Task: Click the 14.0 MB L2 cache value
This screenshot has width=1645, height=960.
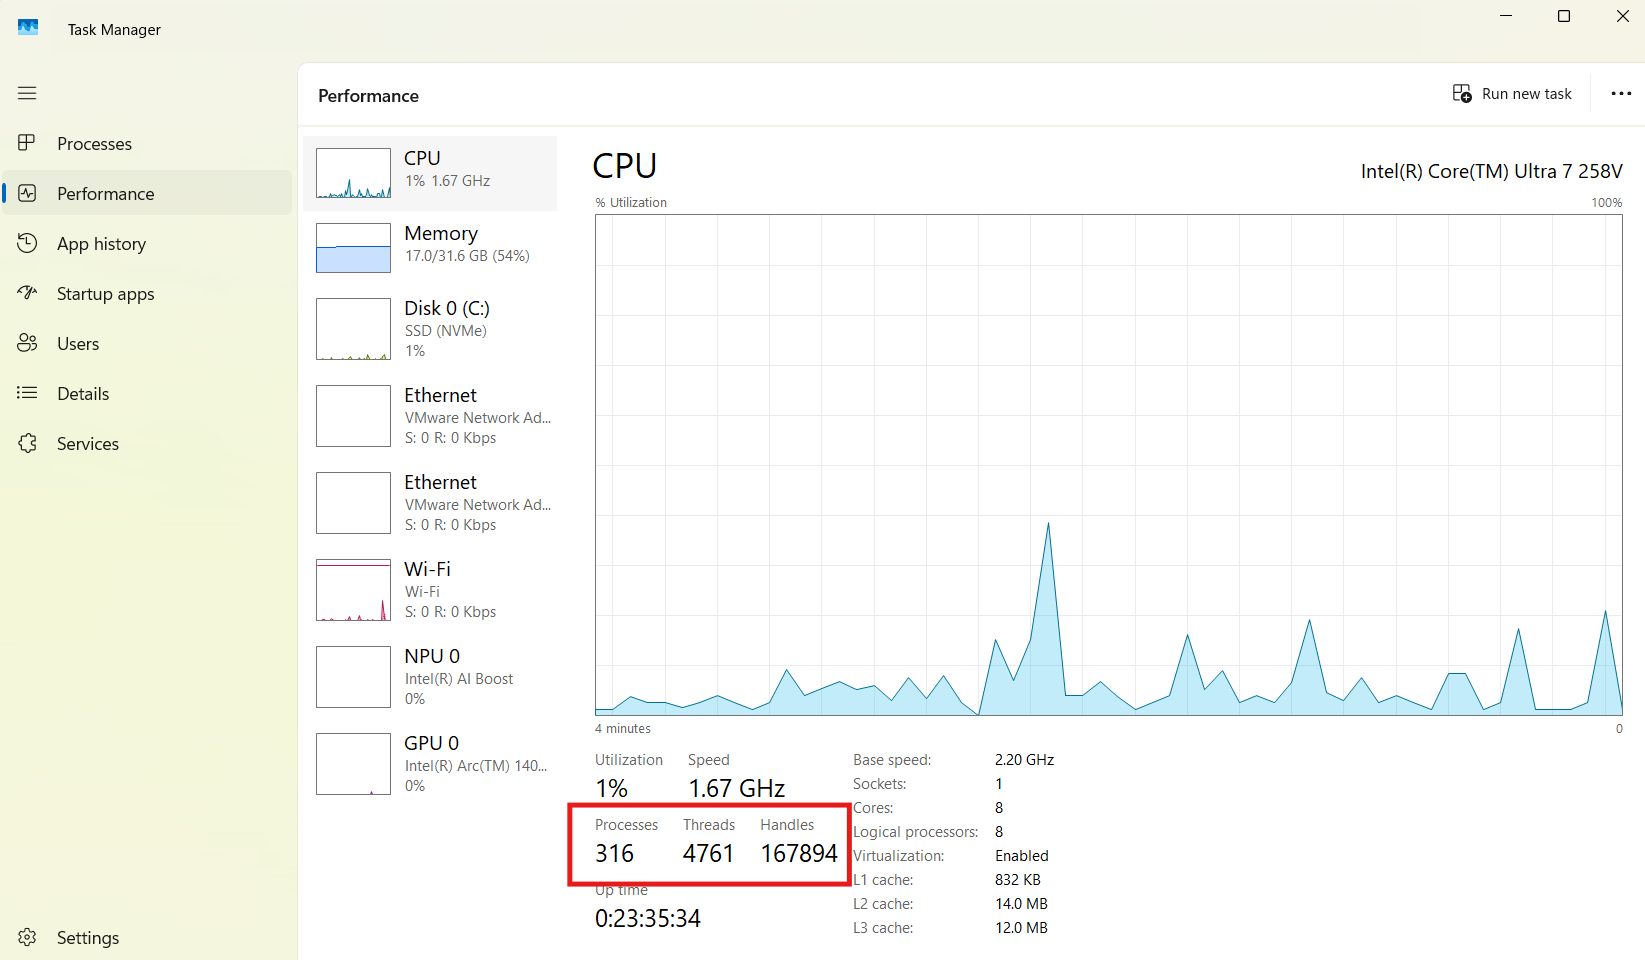Action: [x=1021, y=904]
